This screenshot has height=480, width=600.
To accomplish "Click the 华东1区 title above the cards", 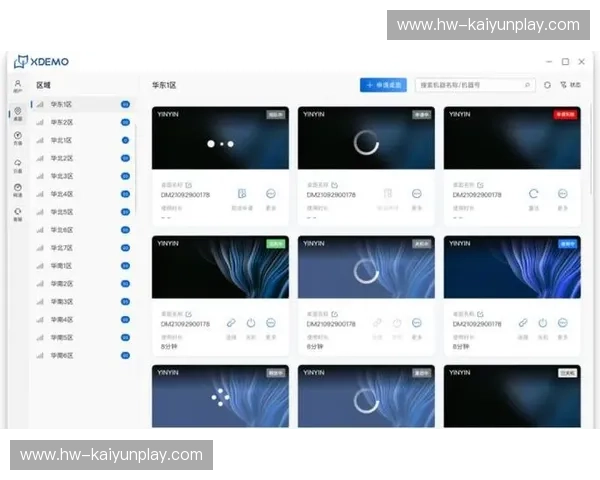I will tap(164, 85).
